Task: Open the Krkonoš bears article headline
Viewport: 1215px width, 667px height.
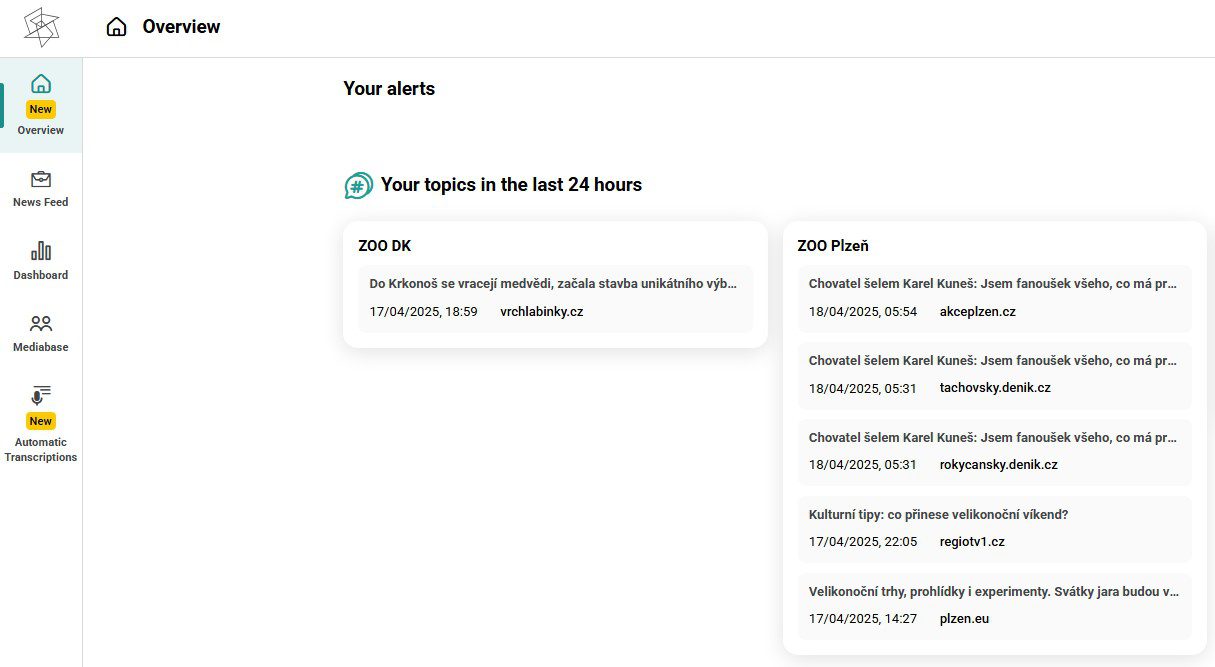Action: [553, 283]
